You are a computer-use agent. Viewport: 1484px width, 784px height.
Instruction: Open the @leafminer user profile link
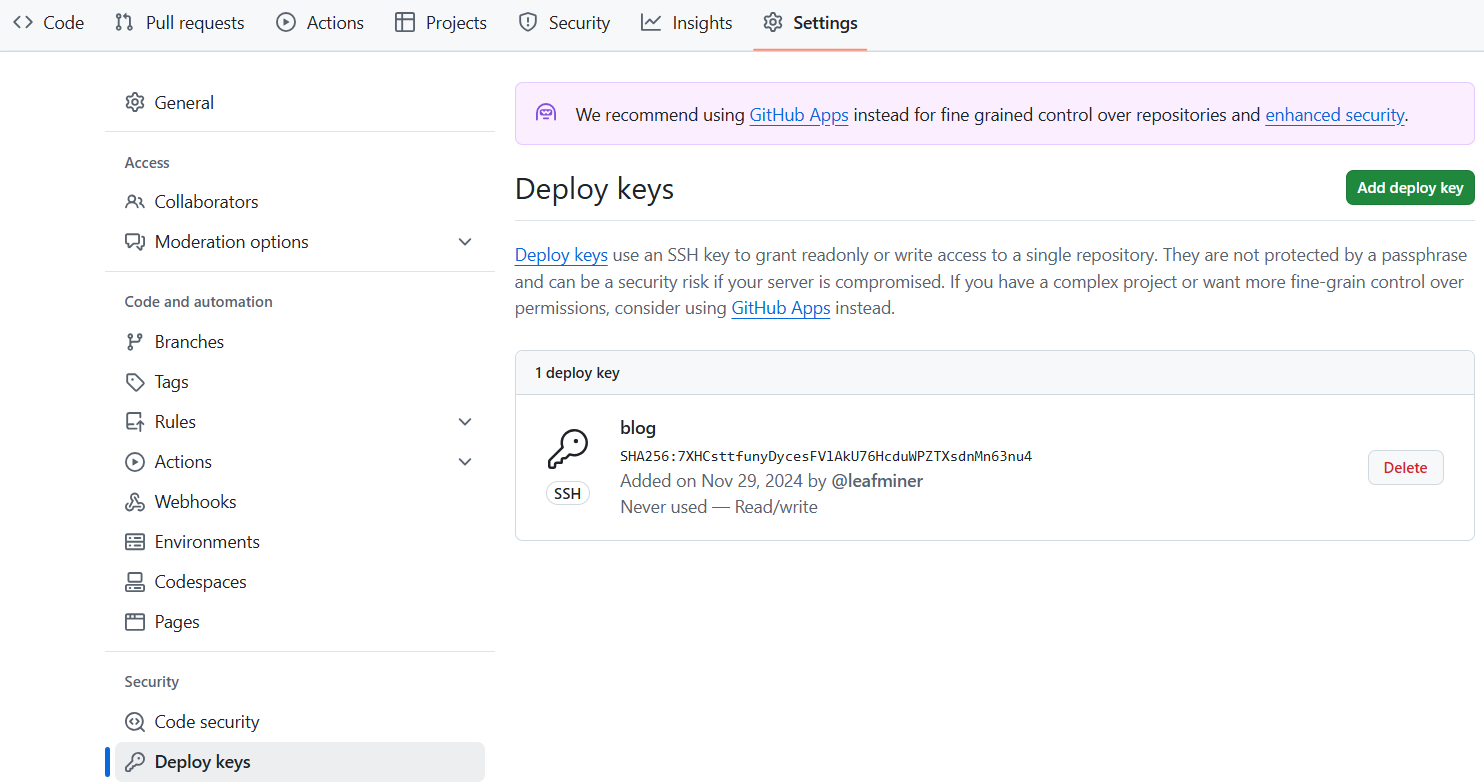pos(877,481)
